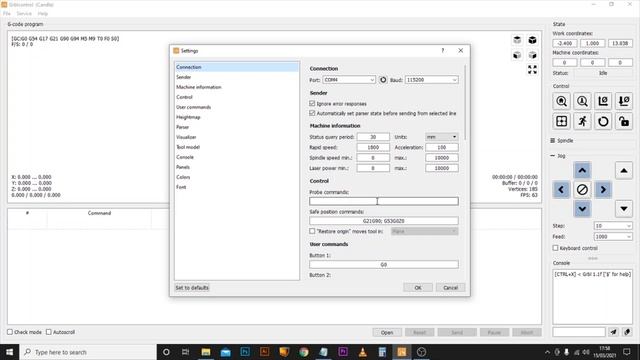The image size is (640, 360).
Task: Open the Jog Feed dropdown
Action: [613, 237]
